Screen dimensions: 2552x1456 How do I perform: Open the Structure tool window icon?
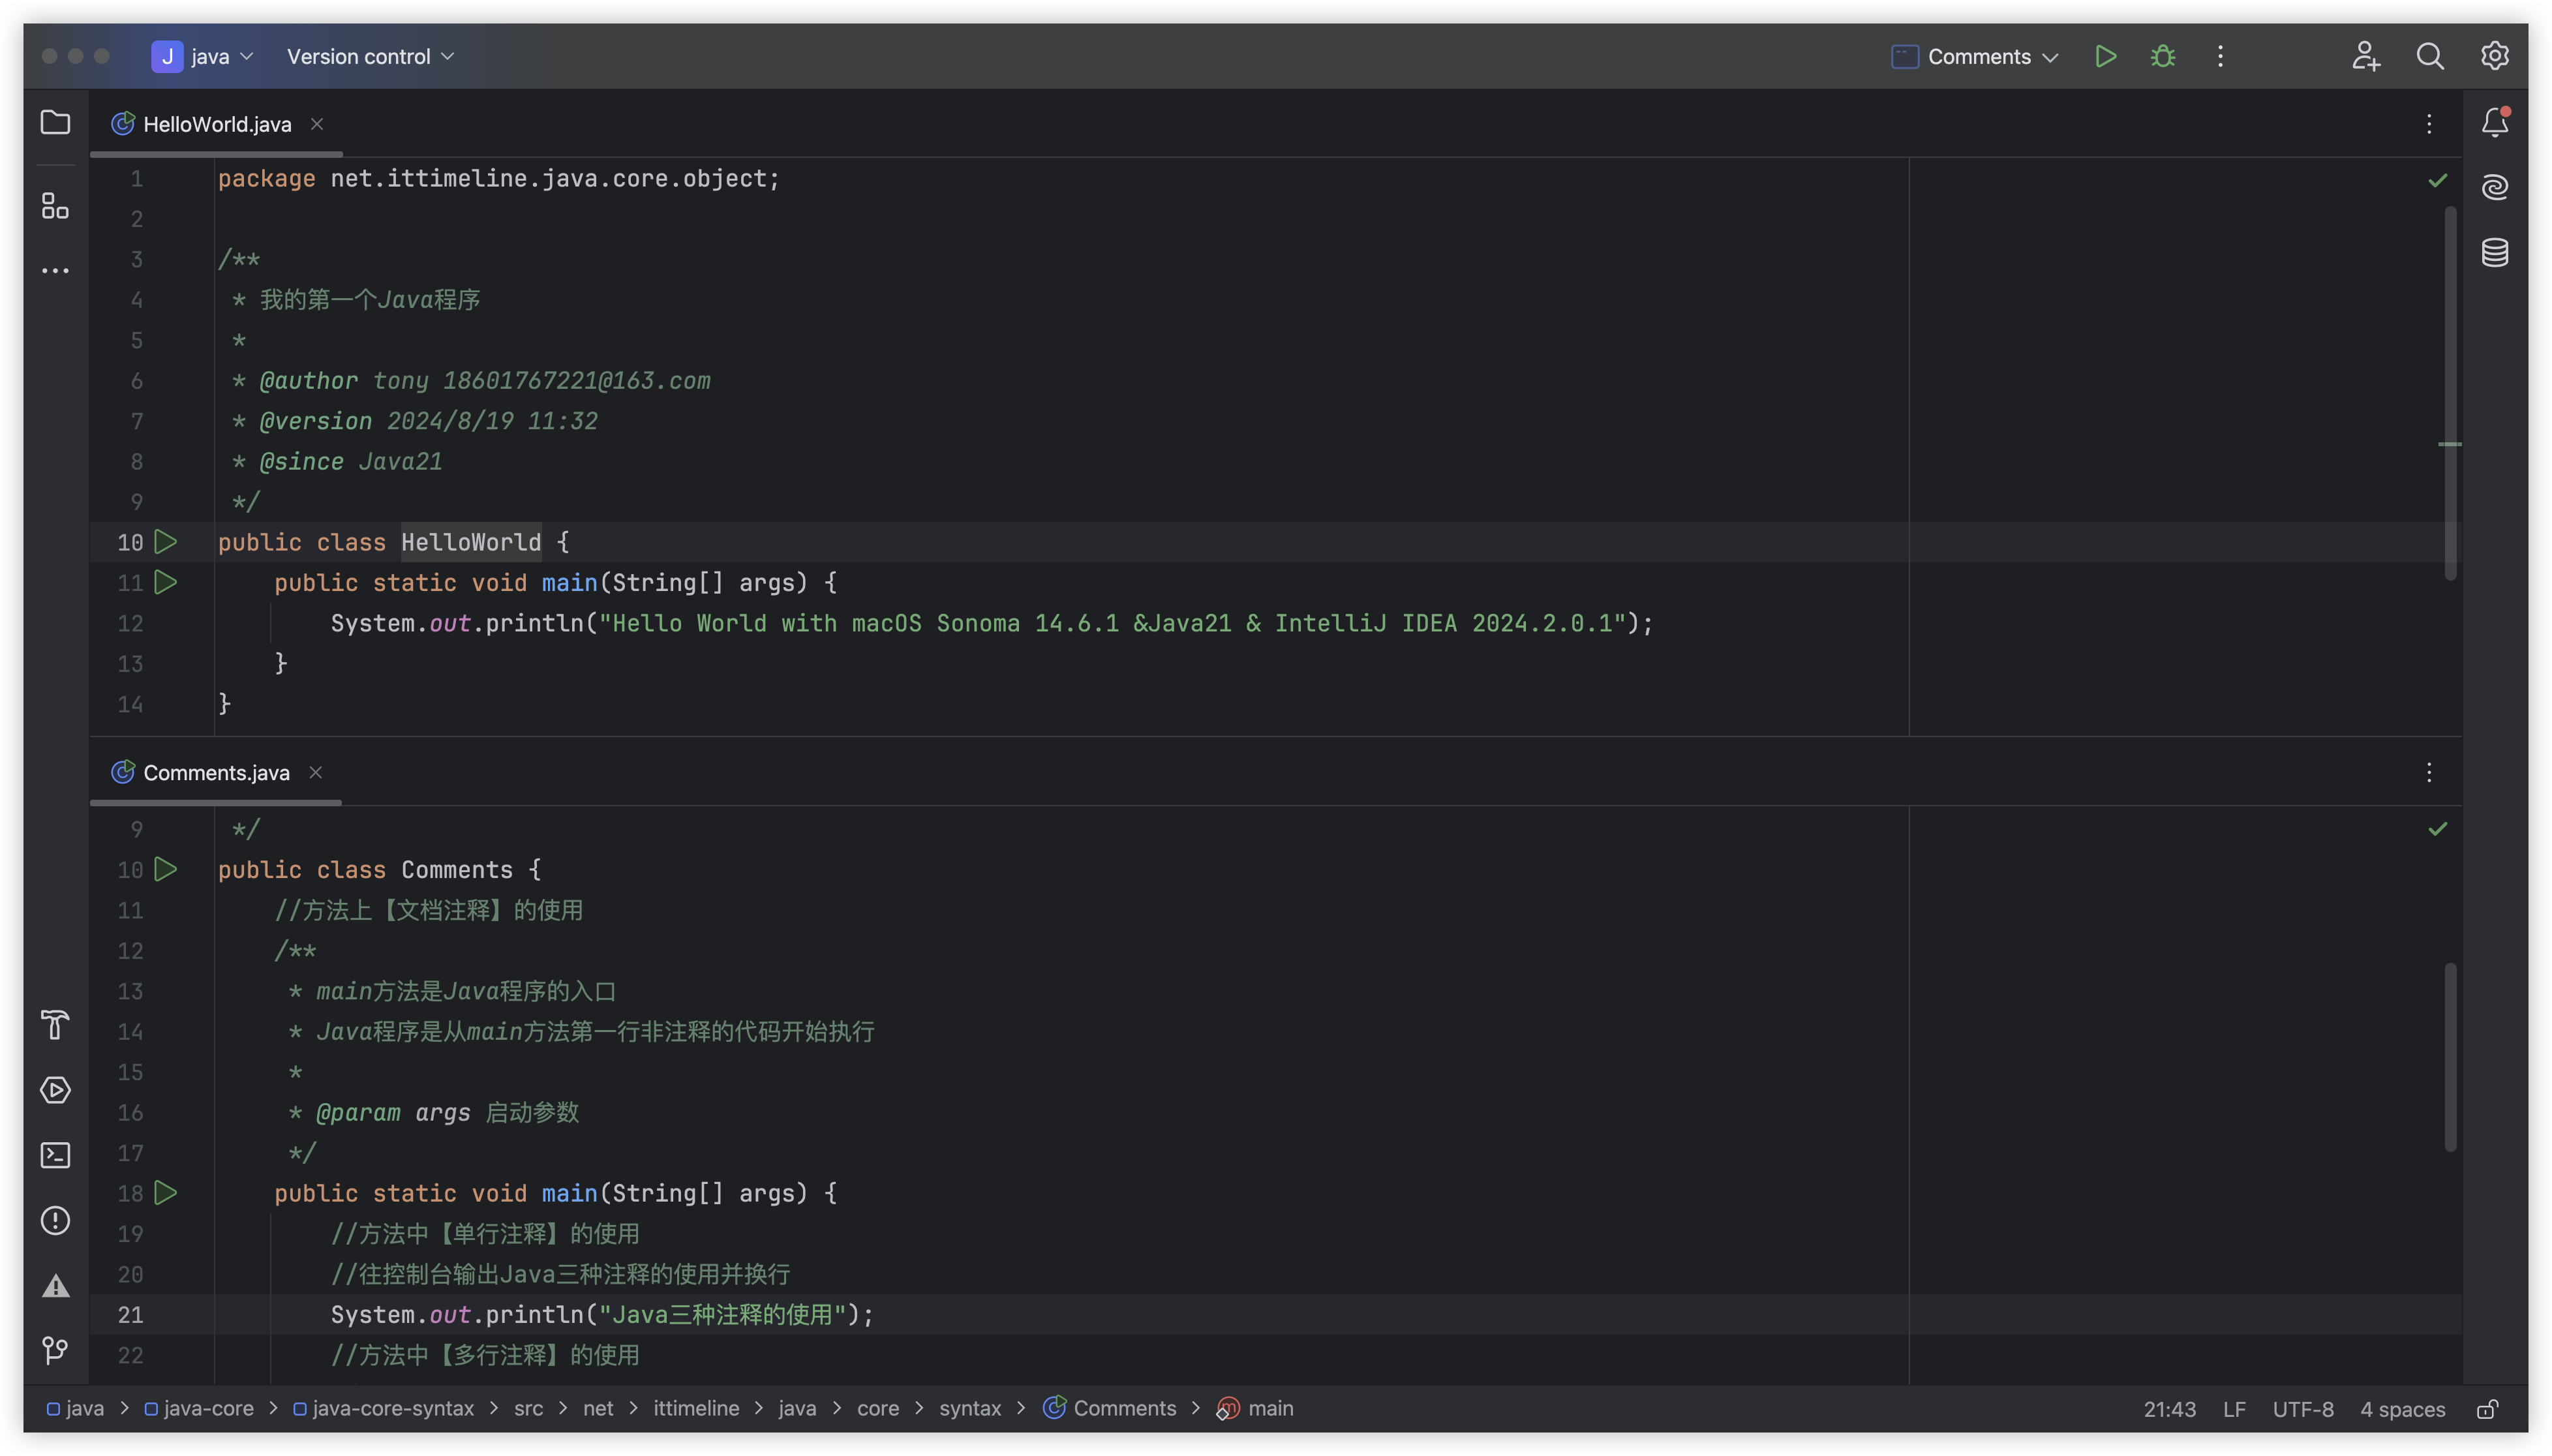pos(55,206)
